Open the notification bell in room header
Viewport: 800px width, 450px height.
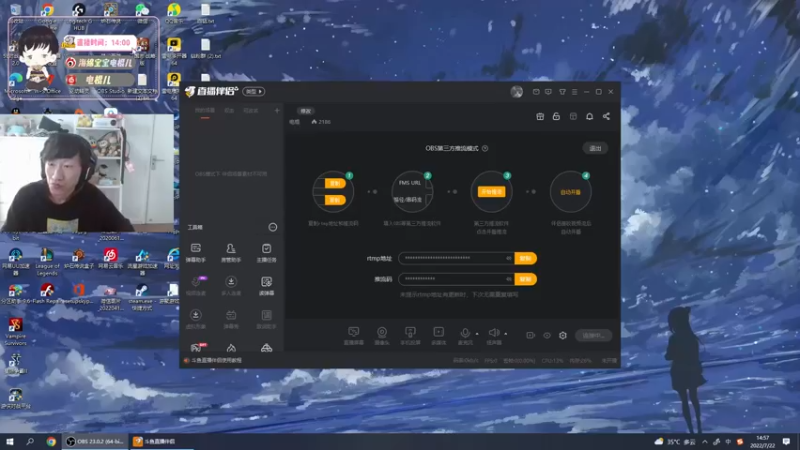589,116
